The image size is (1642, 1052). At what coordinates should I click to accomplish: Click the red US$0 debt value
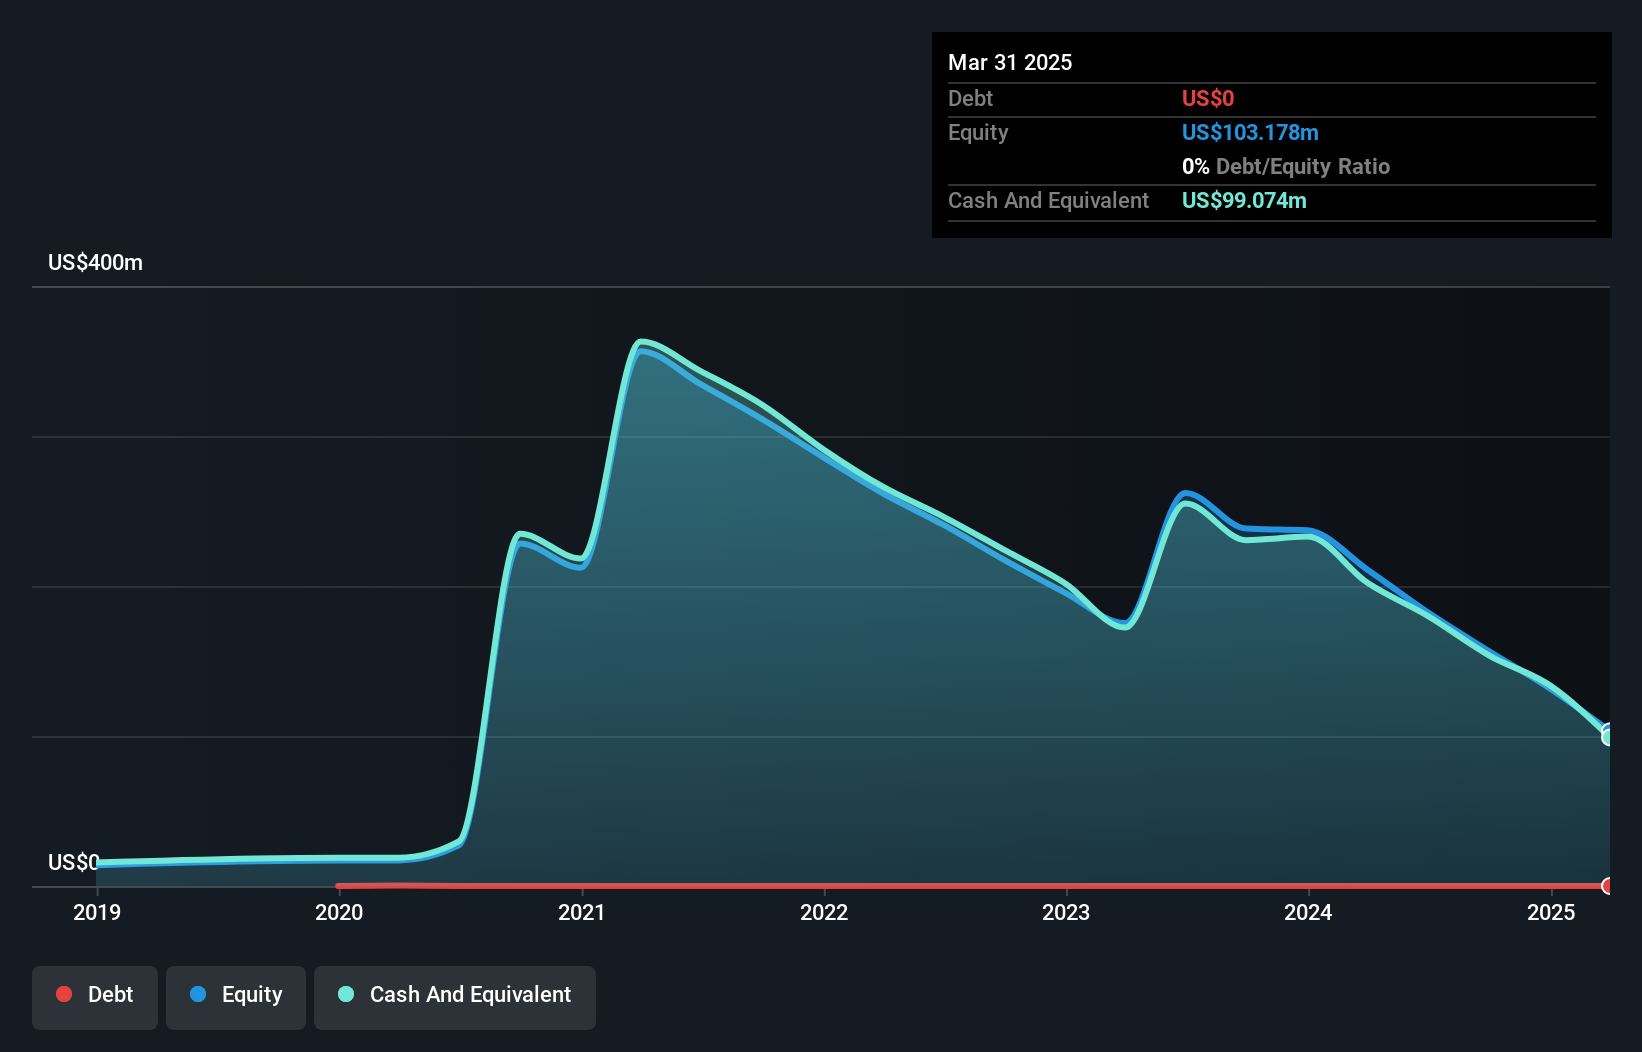click(1208, 98)
